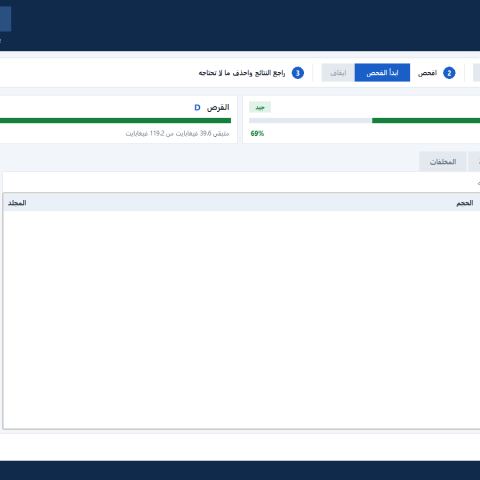Open the partially visible tab beside الملفات
The height and width of the screenshot is (480, 480).
(474, 162)
